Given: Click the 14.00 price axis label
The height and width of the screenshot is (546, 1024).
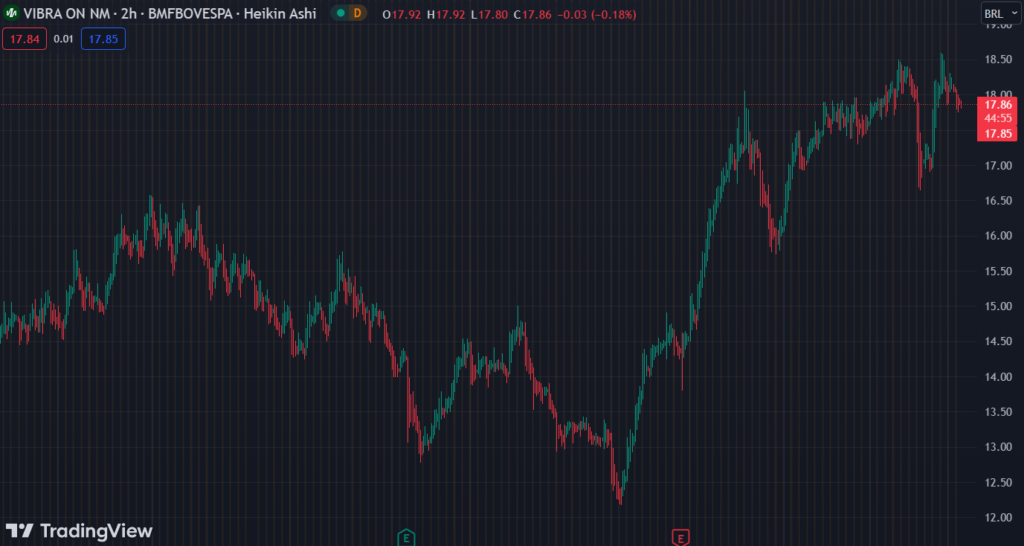Looking at the screenshot, I should [x=998, y=377].
